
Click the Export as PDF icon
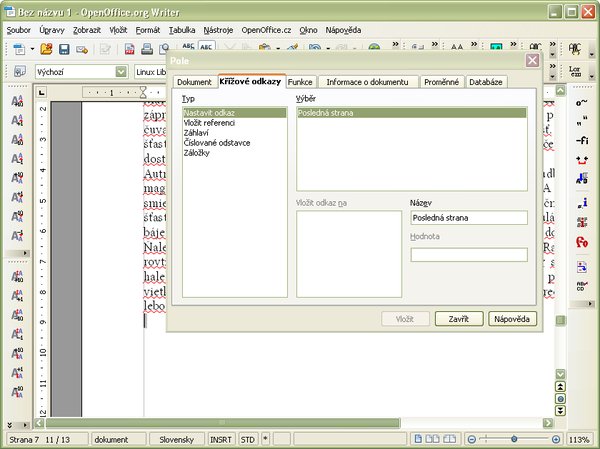pos(129,49)
